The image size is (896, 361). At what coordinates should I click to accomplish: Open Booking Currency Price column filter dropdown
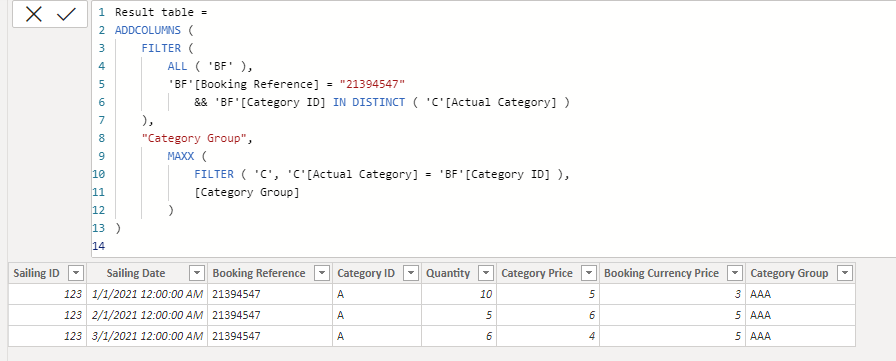click(735, 274)
